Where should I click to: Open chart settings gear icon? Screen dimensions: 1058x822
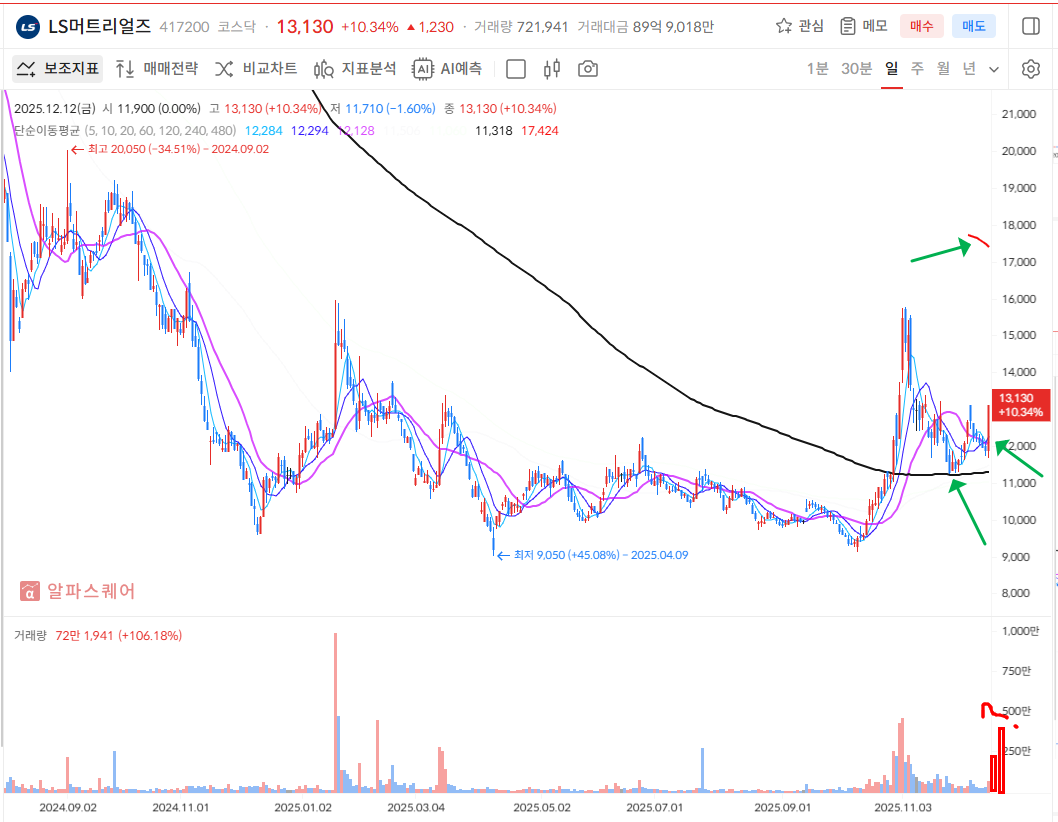point(1030,69)
